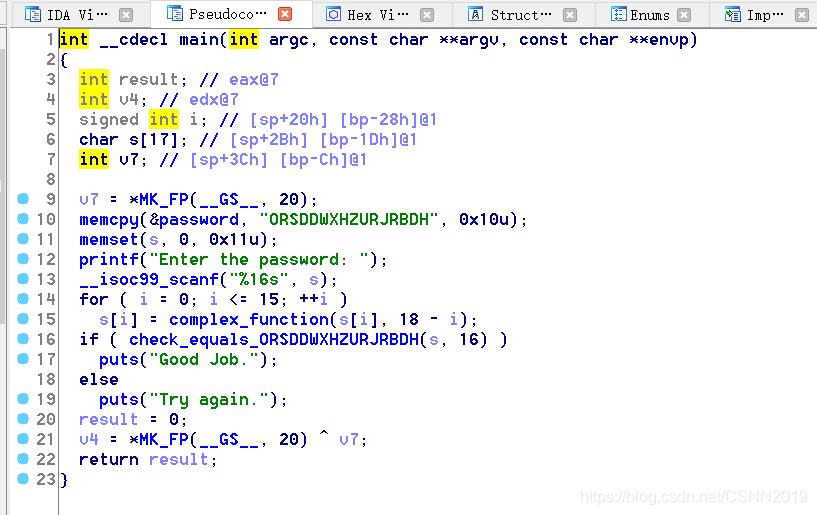The image size is (817, 515).
Task: Close the Hex View tab
Action: pyautogui.click(x=427, y=15)
